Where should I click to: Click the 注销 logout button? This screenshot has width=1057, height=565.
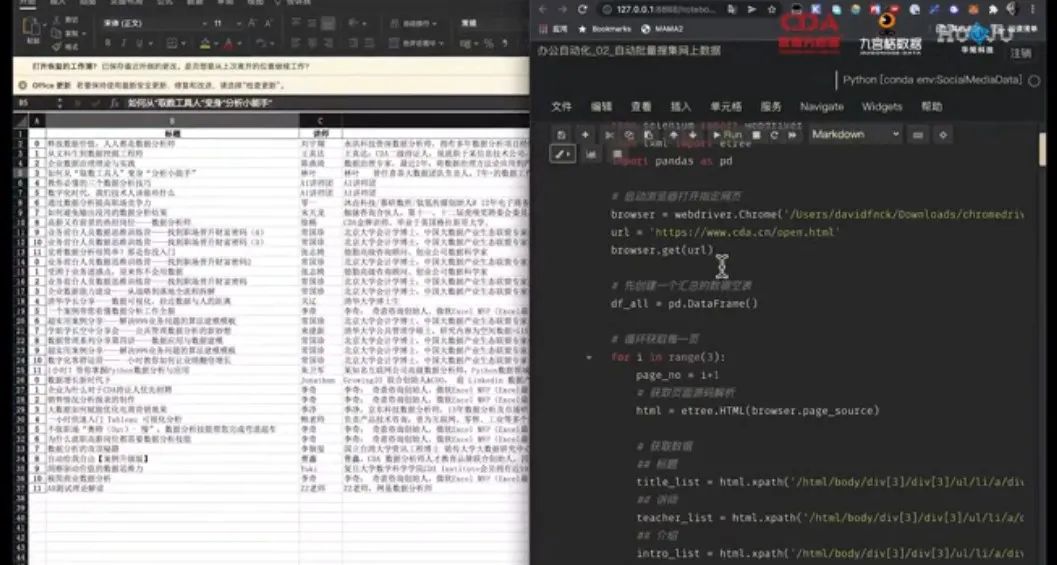click(x=1021, y=53)
